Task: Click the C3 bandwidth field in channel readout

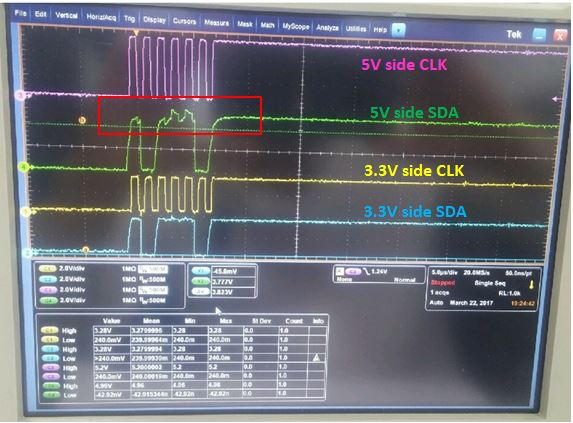Action: (153, 290)
